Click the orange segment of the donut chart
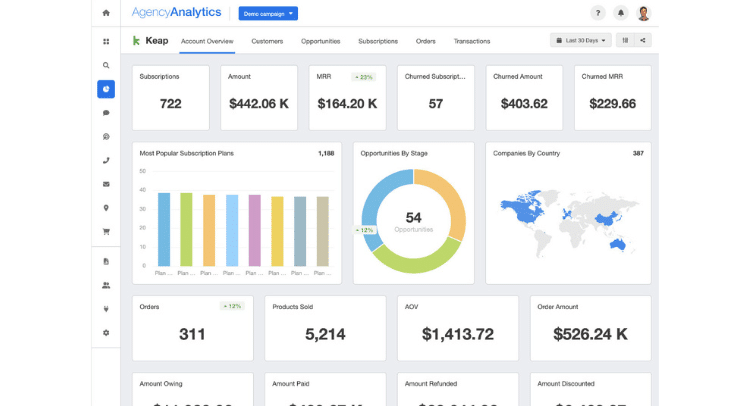750x406 pixels. pos(454,201)
